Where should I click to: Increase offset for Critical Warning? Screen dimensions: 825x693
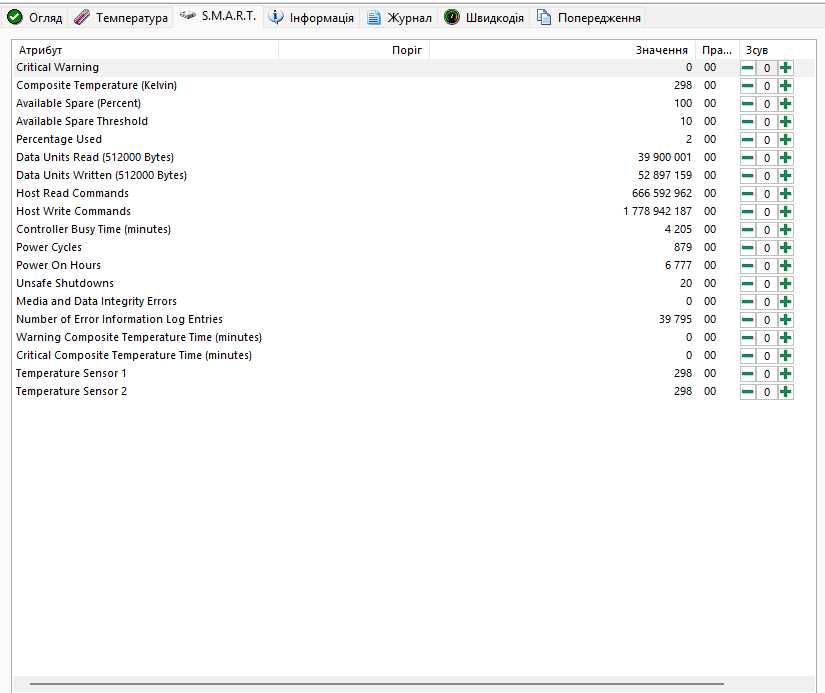[x=786, y=68]
